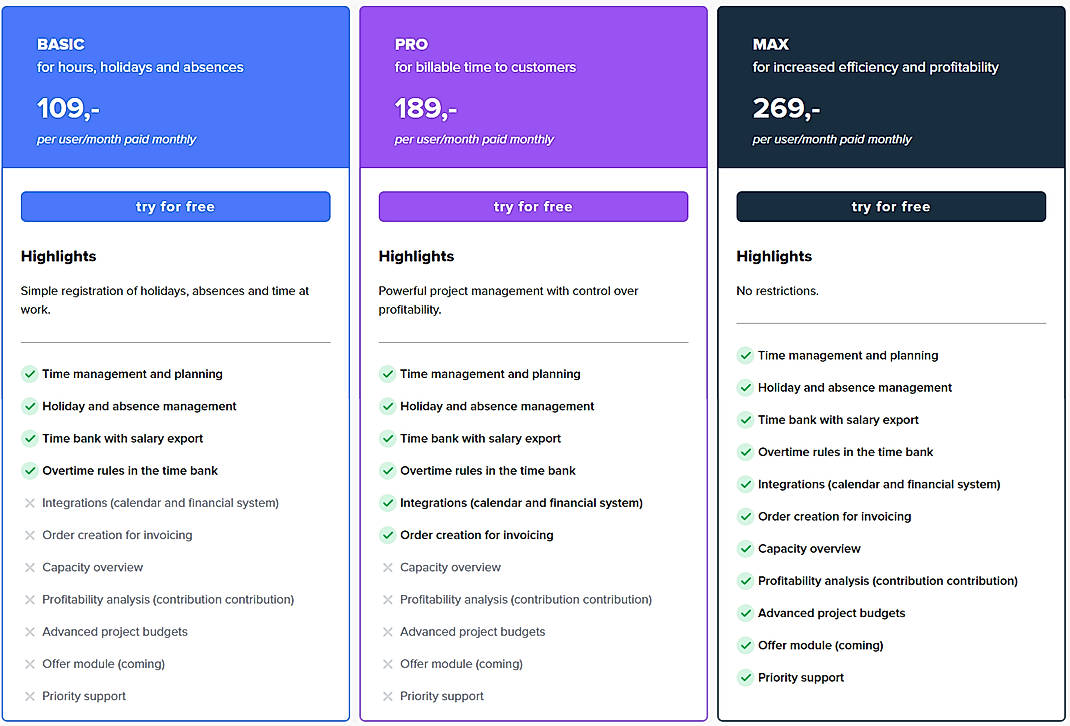Toggle the check for Basic's Overtime rules feature
The width and height of the screenshot is (1070, 726).
(x=29, y=470)
